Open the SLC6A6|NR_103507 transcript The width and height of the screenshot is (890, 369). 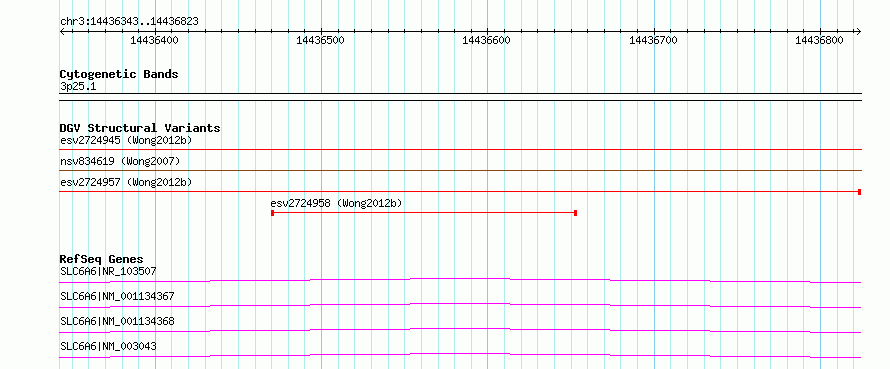[x=108, y=271]
